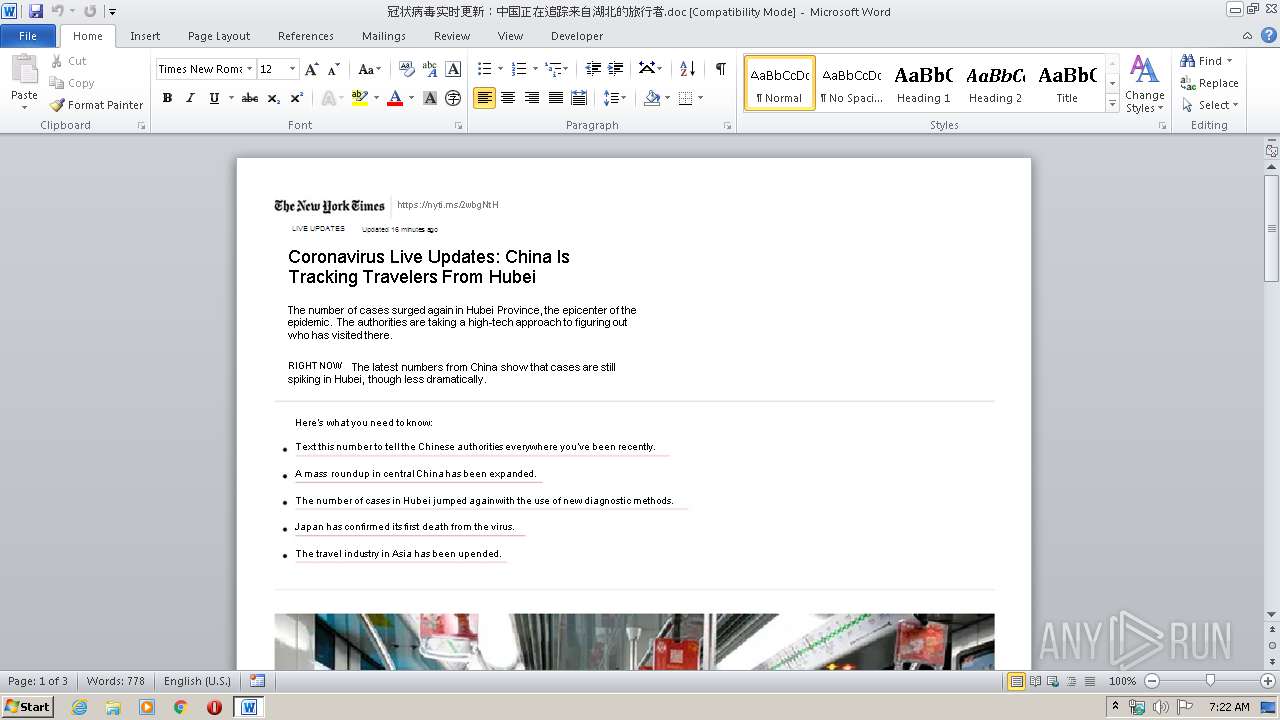Click the vertical scrollbar thumb
Viewport: 1280px width, 720px height.
point(1271,228)
